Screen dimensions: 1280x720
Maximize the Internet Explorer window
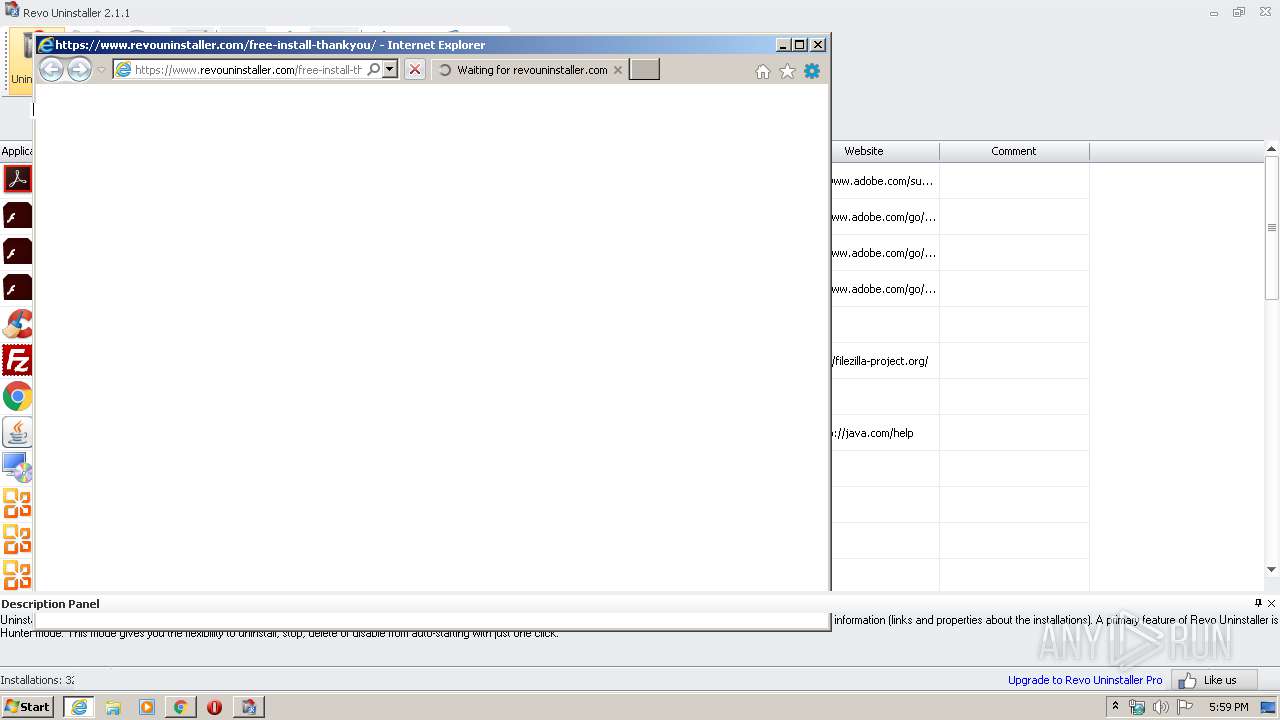[x=800, y=45]
